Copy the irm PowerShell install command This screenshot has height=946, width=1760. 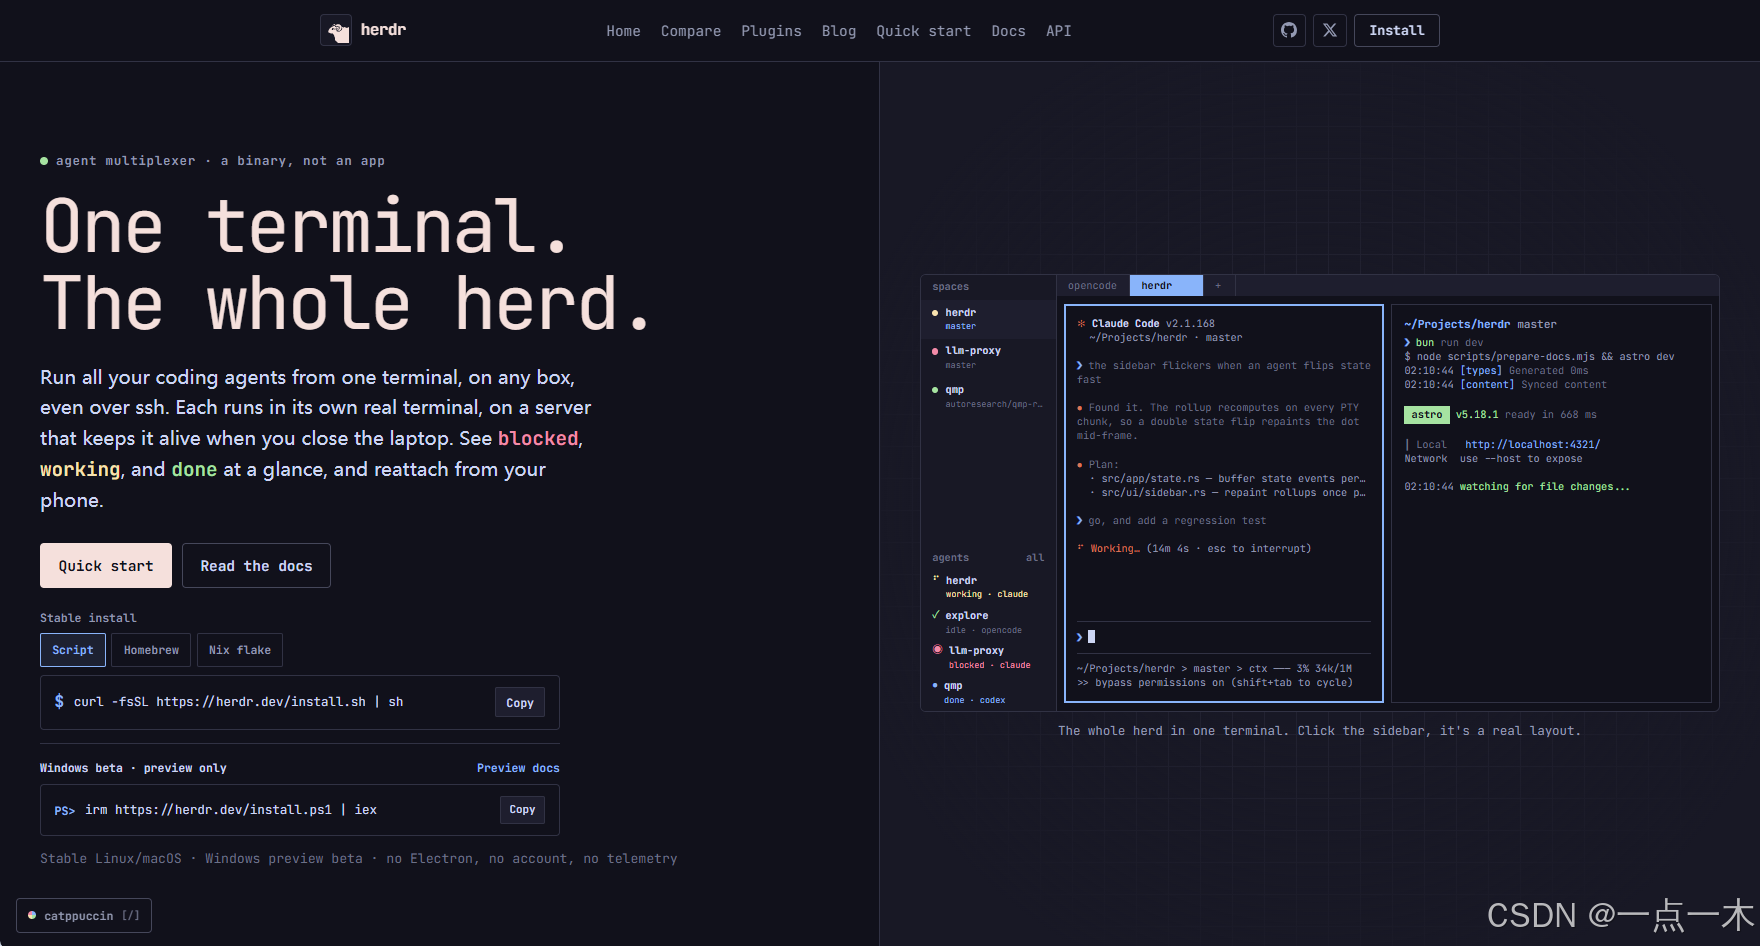pos(522,810)
